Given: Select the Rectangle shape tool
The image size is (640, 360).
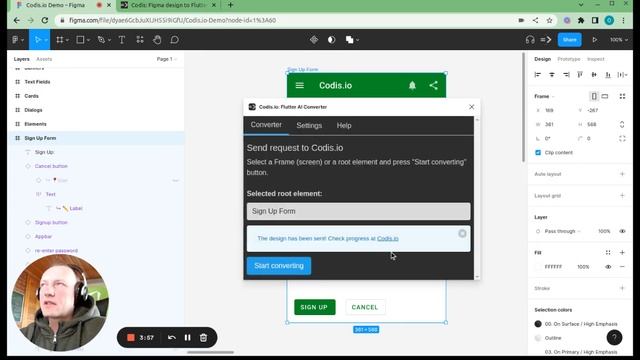Looking at the screenshot, I should tap(80, 40).
